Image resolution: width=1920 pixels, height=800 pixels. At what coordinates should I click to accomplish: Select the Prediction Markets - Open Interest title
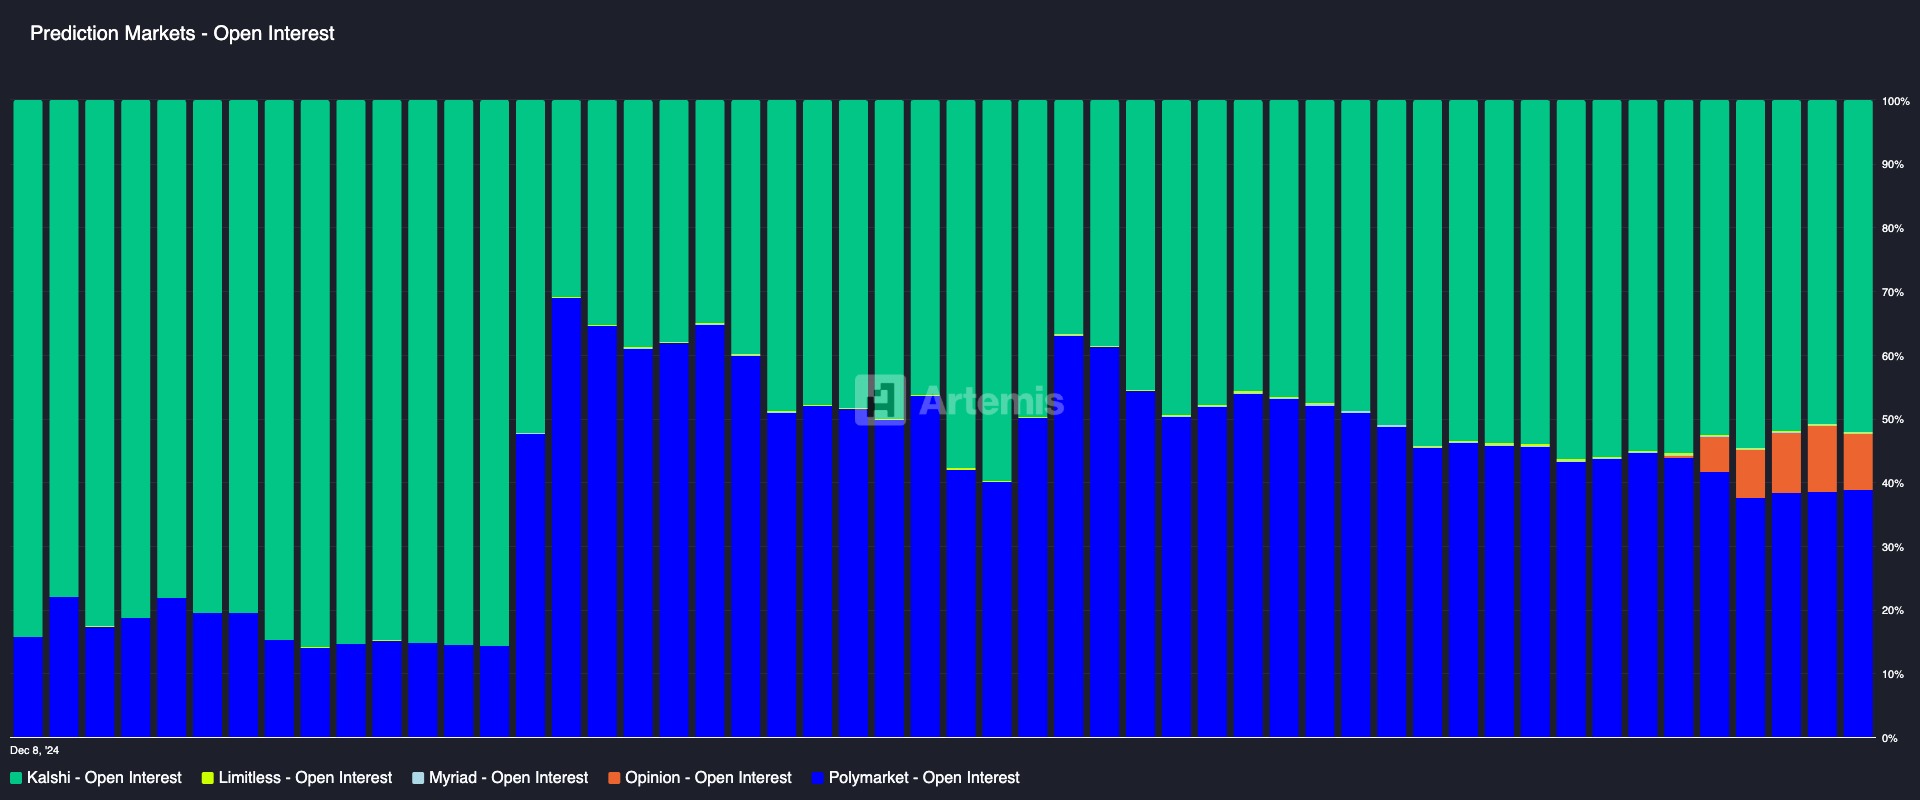182,33
